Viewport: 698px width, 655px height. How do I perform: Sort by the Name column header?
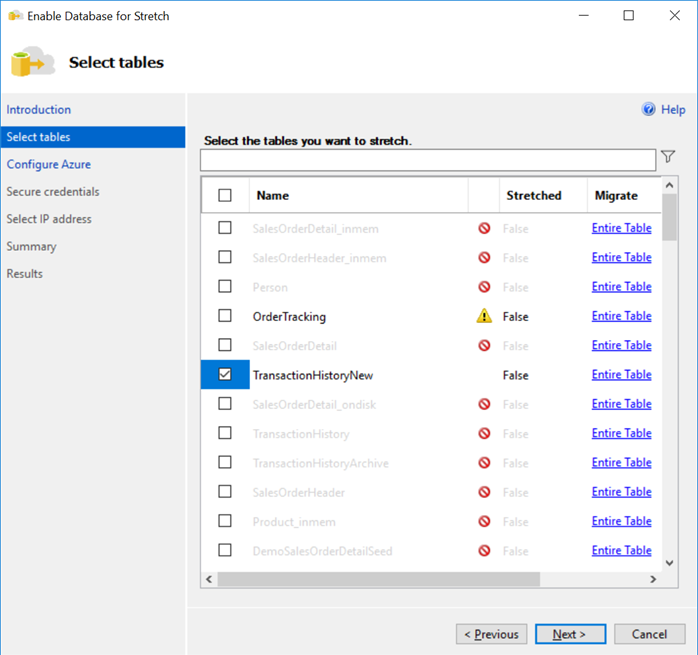pyautogui.click(x=273, y=196)
